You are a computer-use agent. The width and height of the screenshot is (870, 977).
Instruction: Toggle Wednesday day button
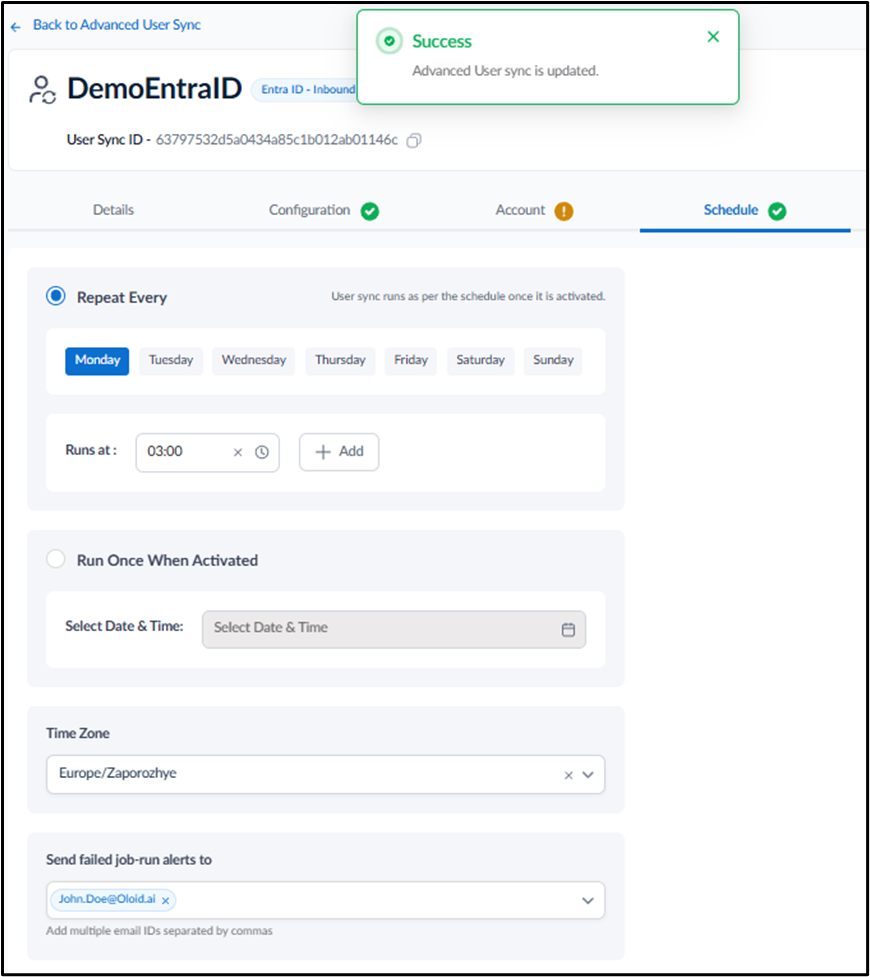click(254, 361)
